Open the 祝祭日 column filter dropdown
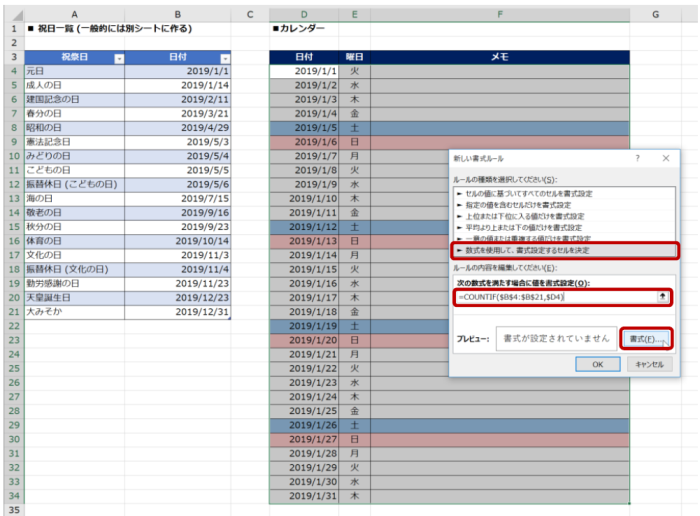700x516 pixels. [120, 58]
